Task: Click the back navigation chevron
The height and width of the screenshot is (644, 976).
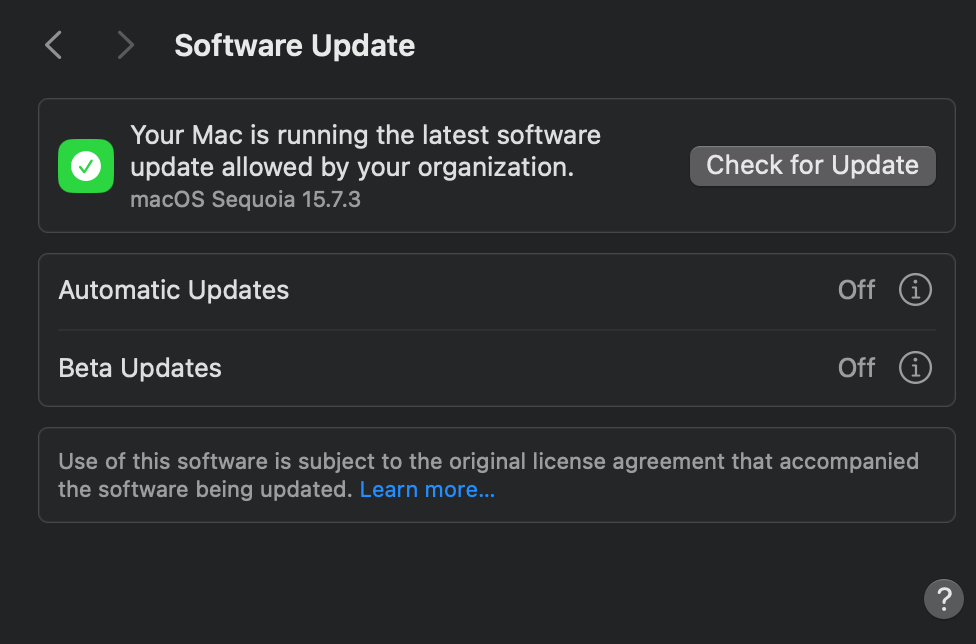Action: 52,45
